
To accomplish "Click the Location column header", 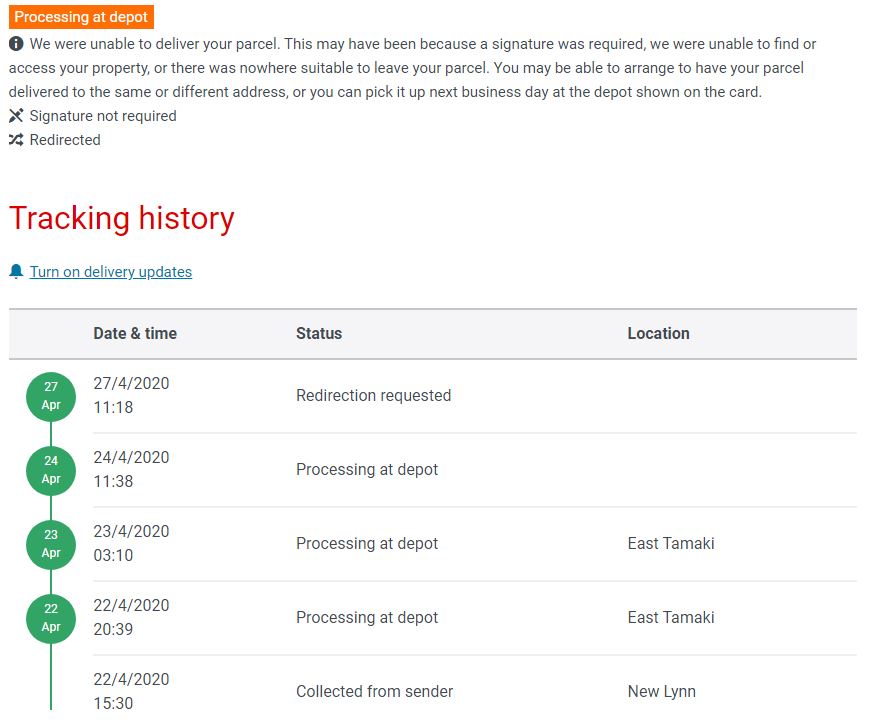I will point(658,333).
